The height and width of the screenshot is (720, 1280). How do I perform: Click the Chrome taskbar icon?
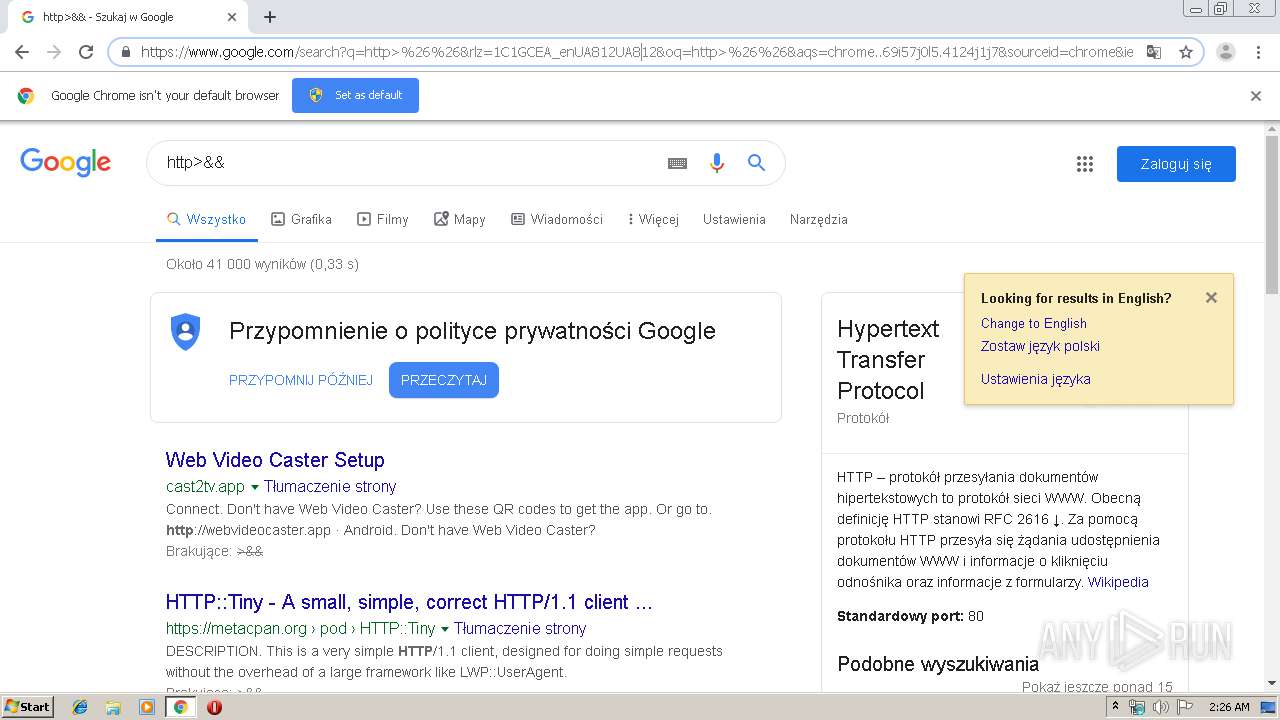pyautogui.click(x=180, y=707)
